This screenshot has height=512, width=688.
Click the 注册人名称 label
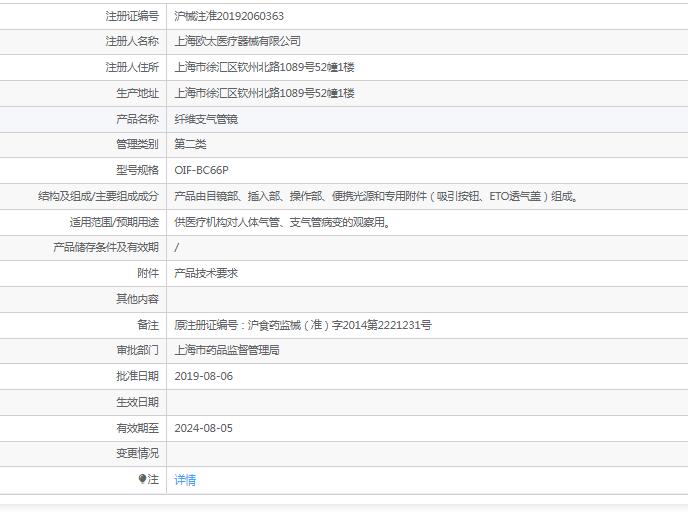click(132, 41)
